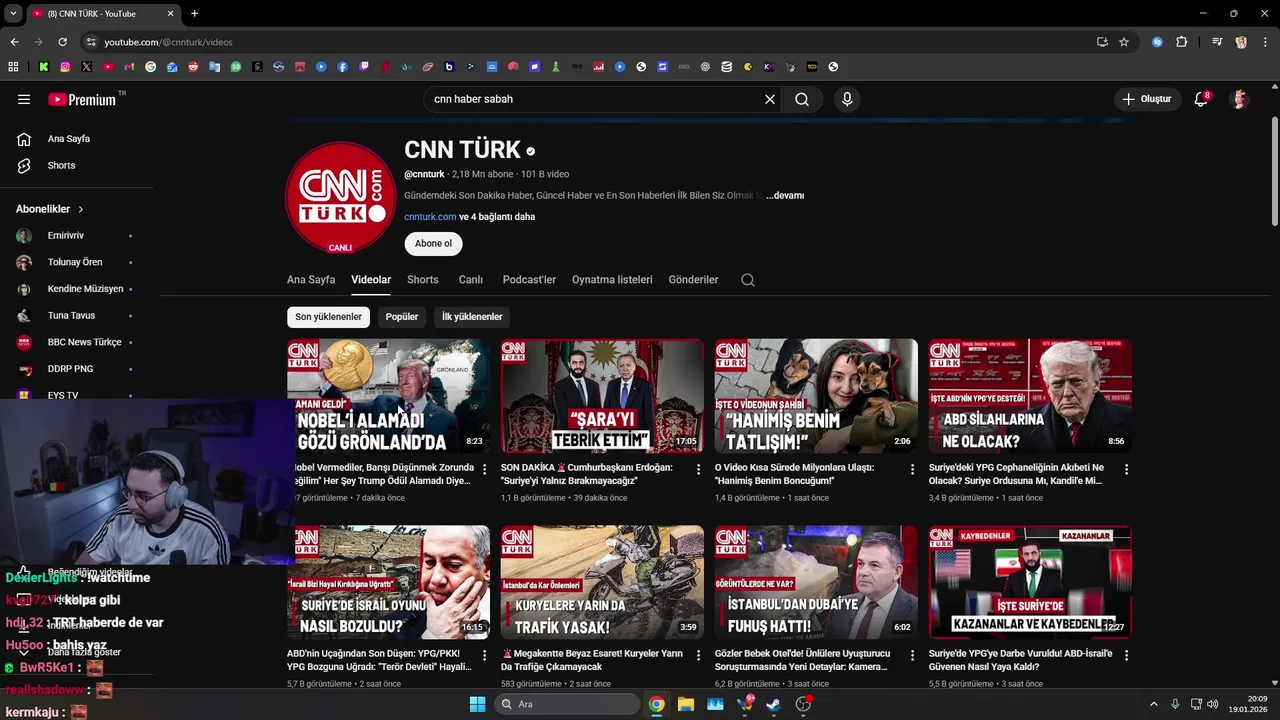Open File Explorer from the taskbar
This screenshot has width=1280, height=720.
tap(686, 704)
